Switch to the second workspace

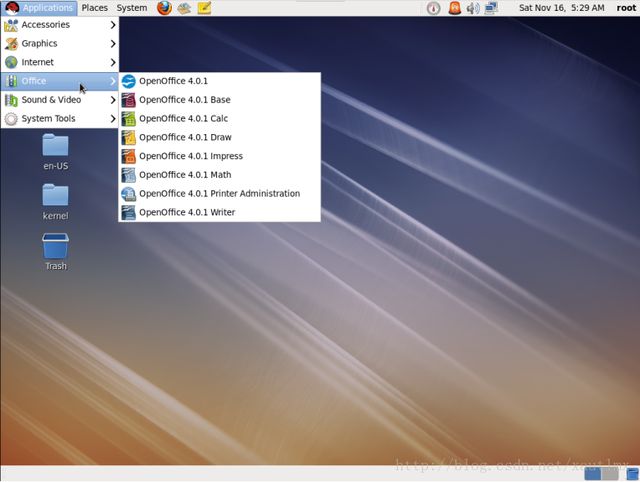610,474
